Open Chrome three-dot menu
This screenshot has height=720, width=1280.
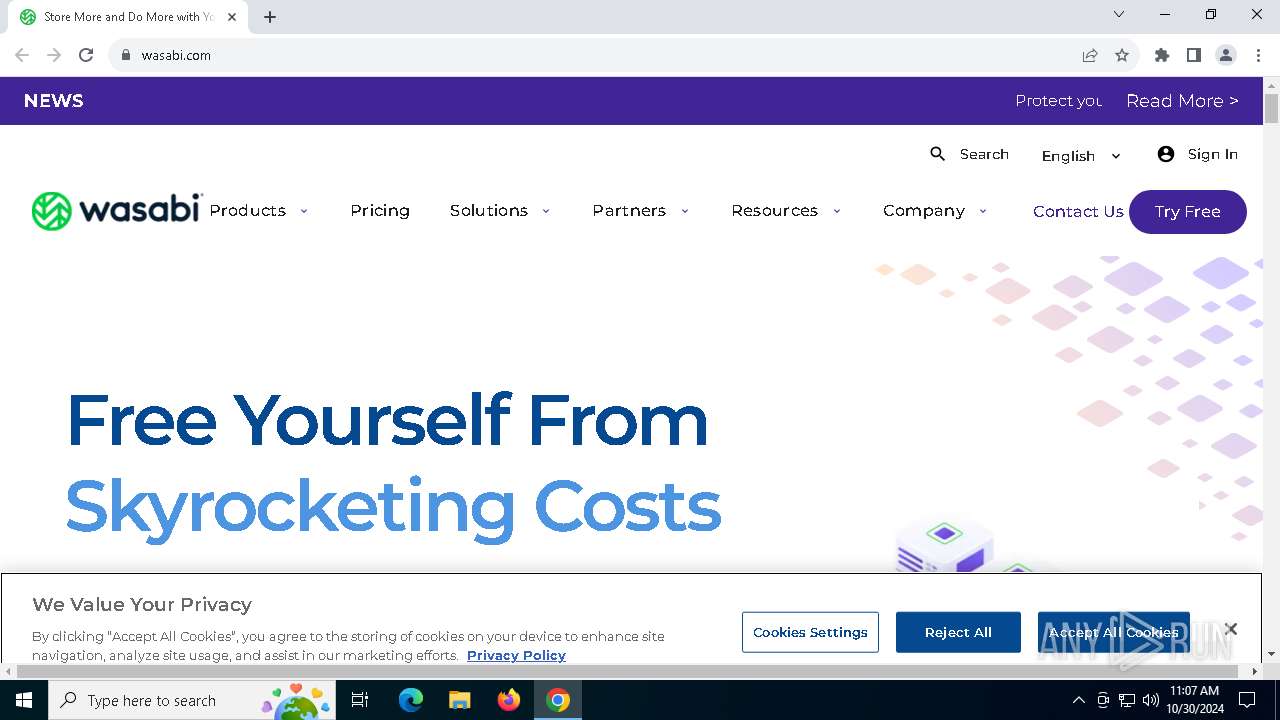click(x=1258, y=55)
